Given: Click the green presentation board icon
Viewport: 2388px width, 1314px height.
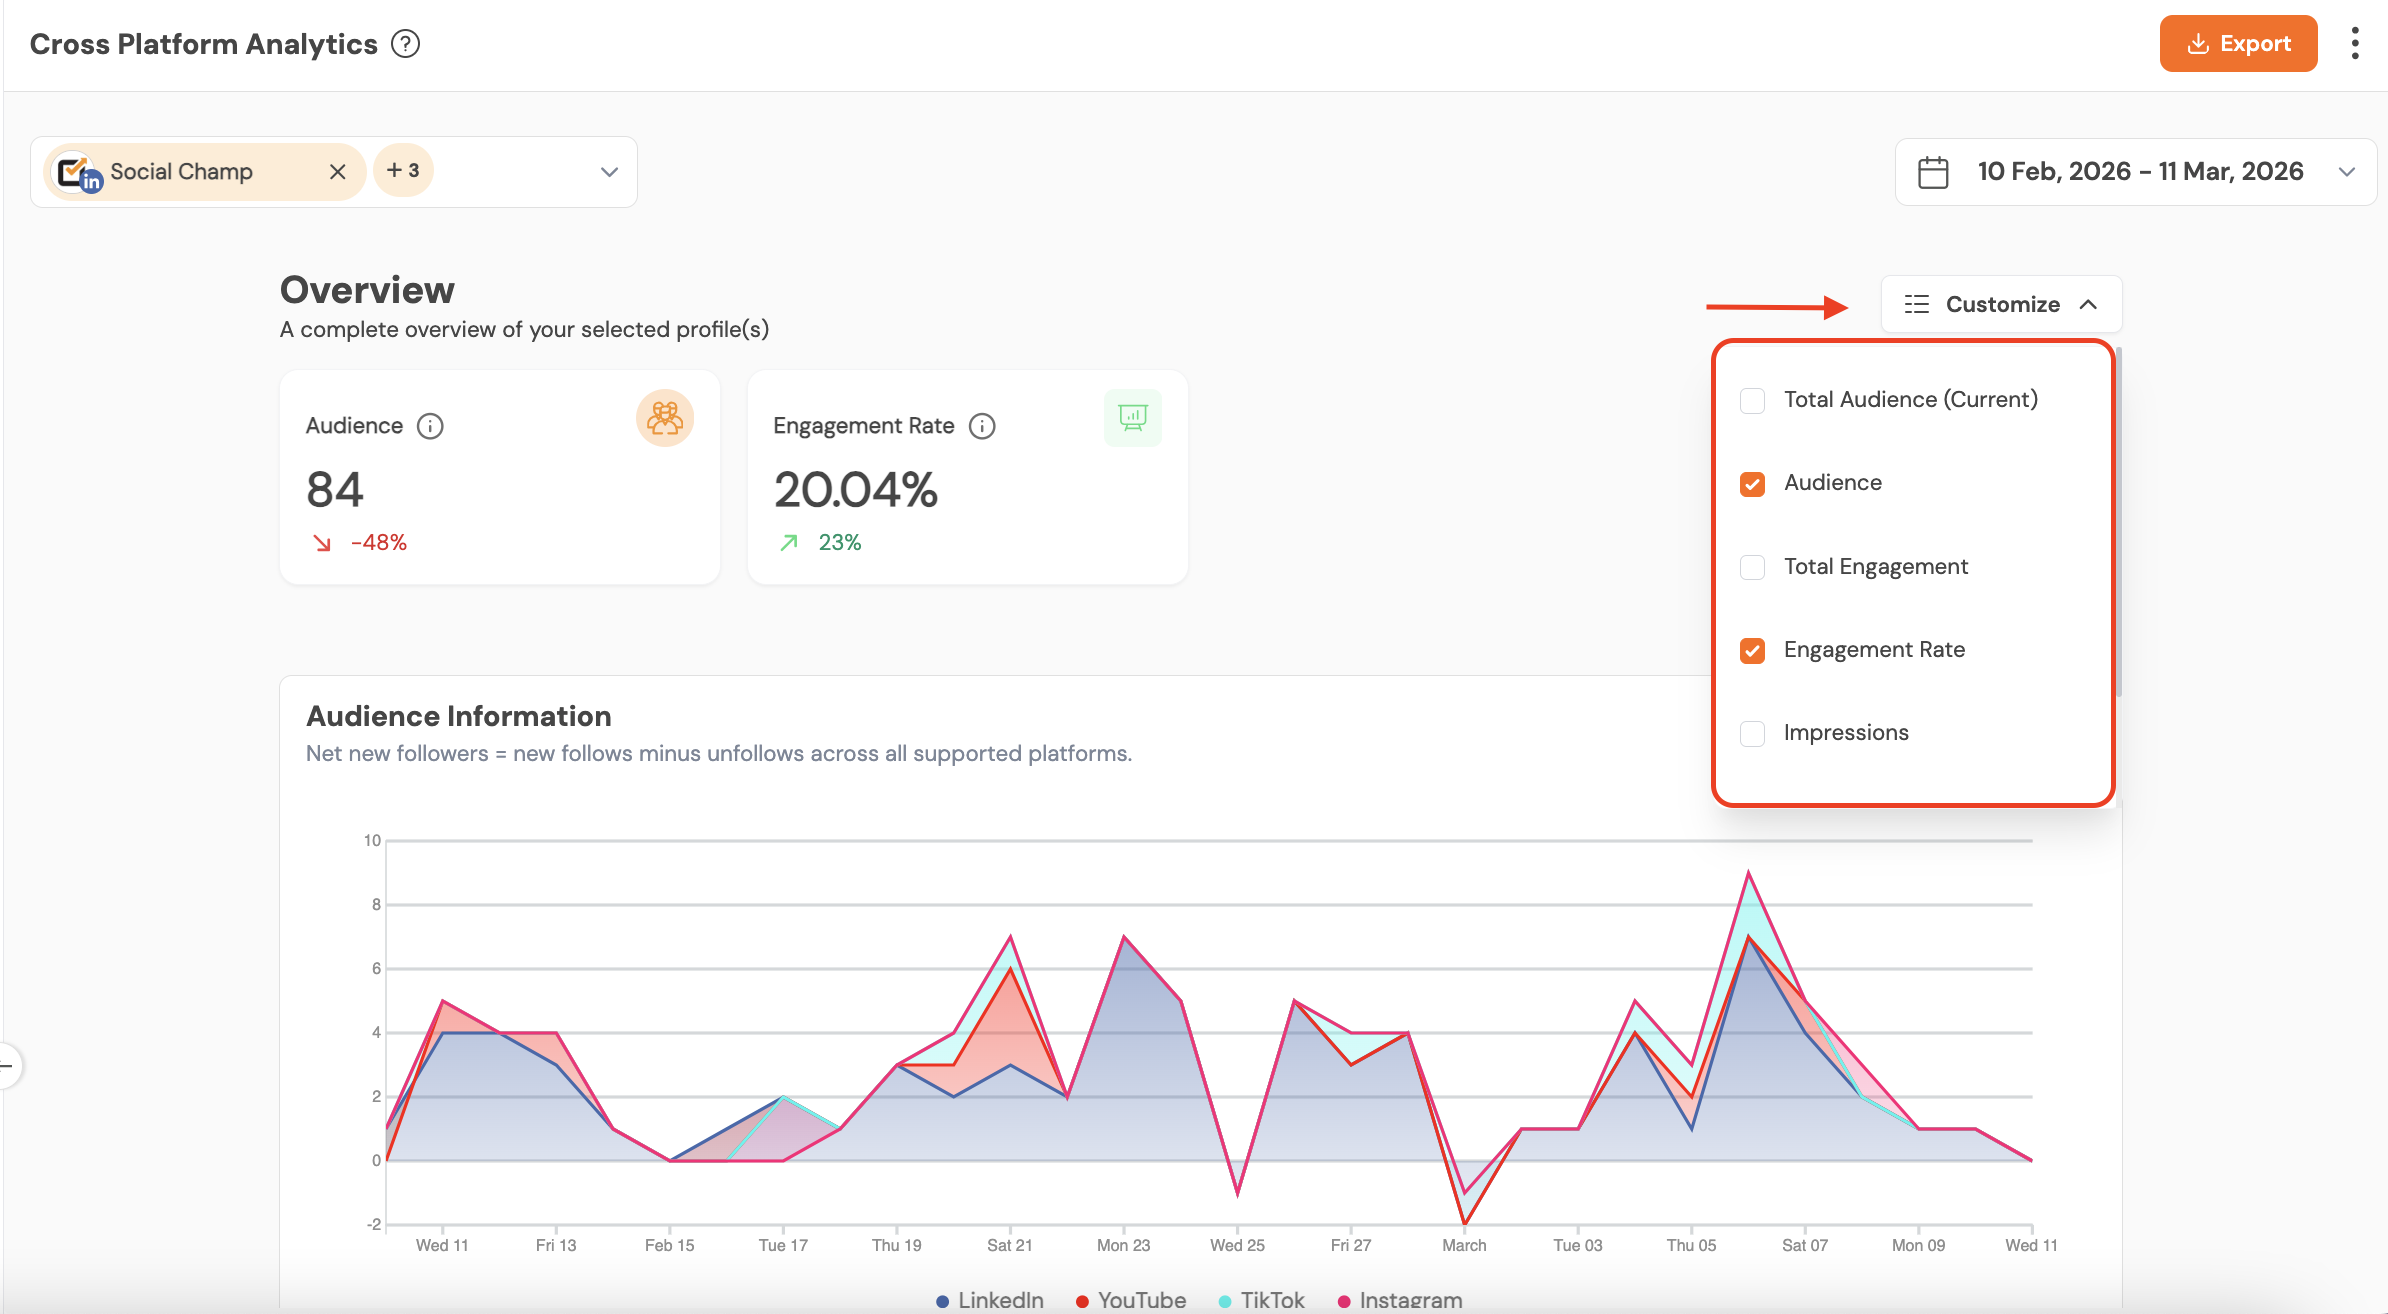Looking at the screenshot, I should pyautogui.click(x=1132, y=418).
